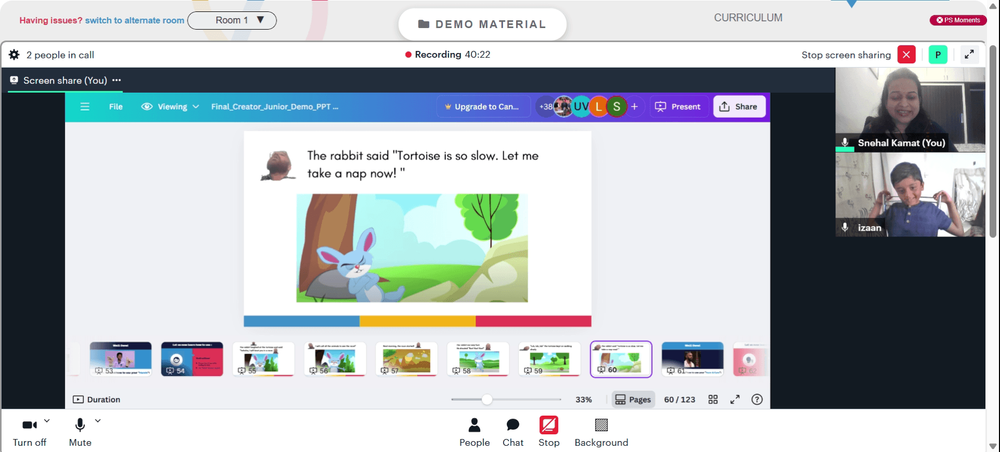Screen dimensions: 1000x452
Task: Show the +38 collaborators list
Action: (x=546, y=106)
